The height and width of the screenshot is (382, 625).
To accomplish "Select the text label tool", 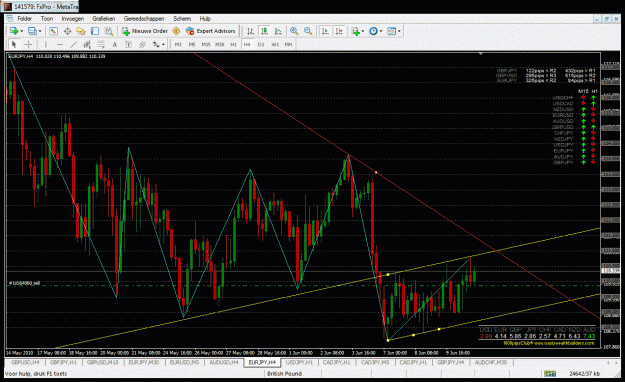I will (x=128, y=44).
